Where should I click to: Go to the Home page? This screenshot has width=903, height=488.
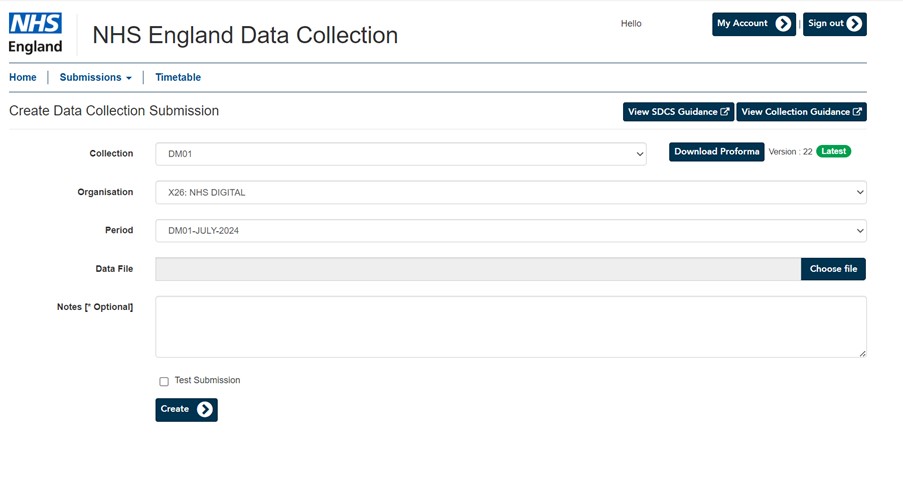tap(22, 77)
